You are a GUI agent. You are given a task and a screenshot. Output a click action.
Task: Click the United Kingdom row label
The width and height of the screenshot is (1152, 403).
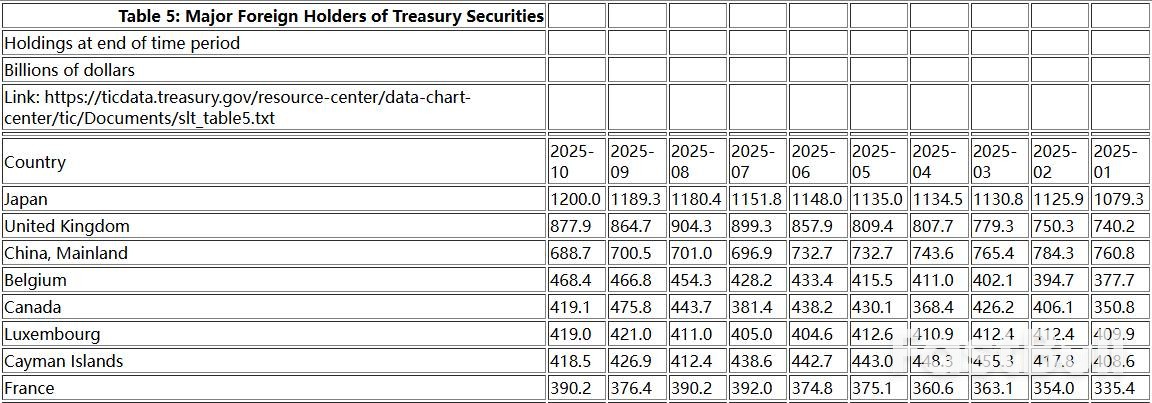(67, 226)
